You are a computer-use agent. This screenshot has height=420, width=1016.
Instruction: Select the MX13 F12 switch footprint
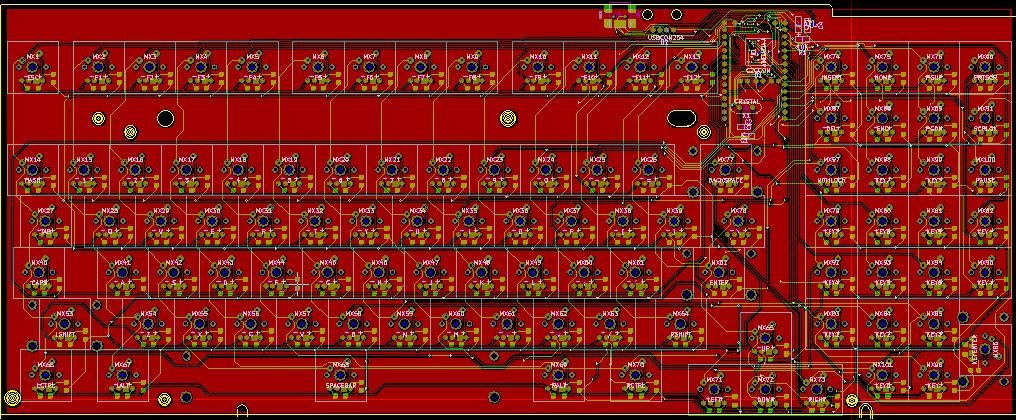coord(692,68)
